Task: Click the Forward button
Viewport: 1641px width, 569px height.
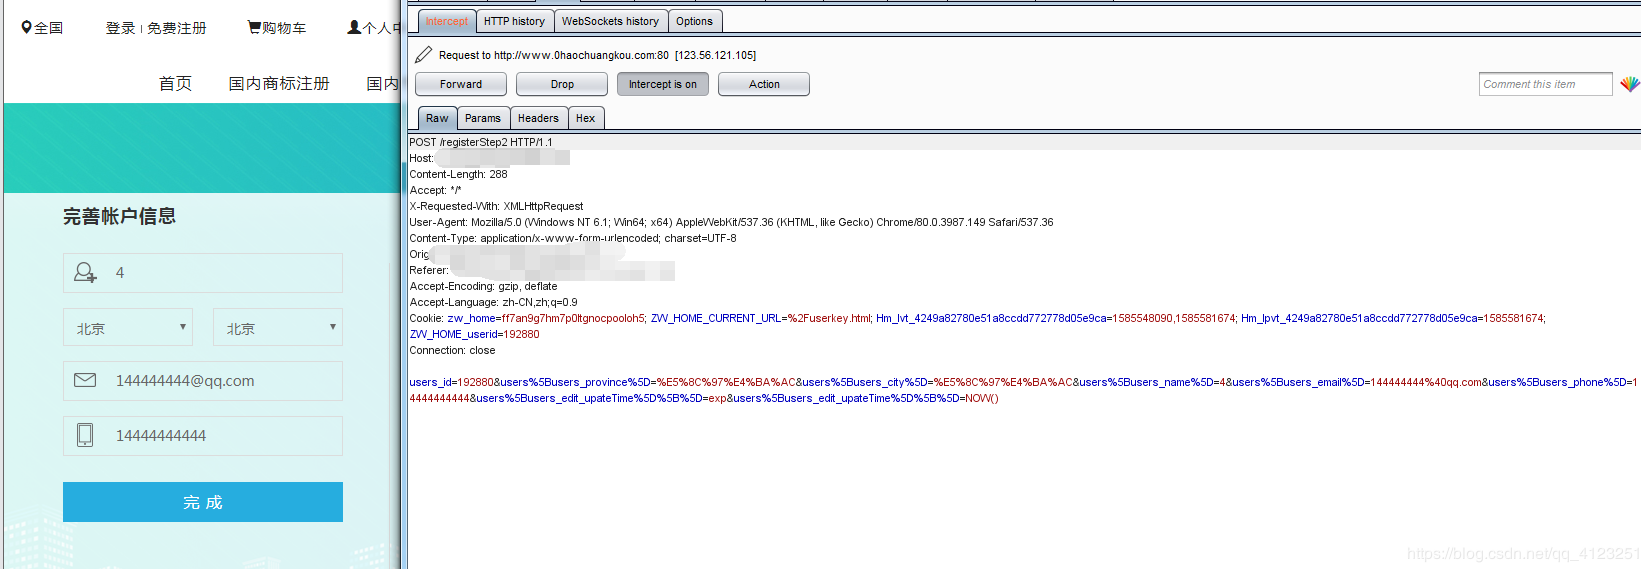Action: click(461, 84)
